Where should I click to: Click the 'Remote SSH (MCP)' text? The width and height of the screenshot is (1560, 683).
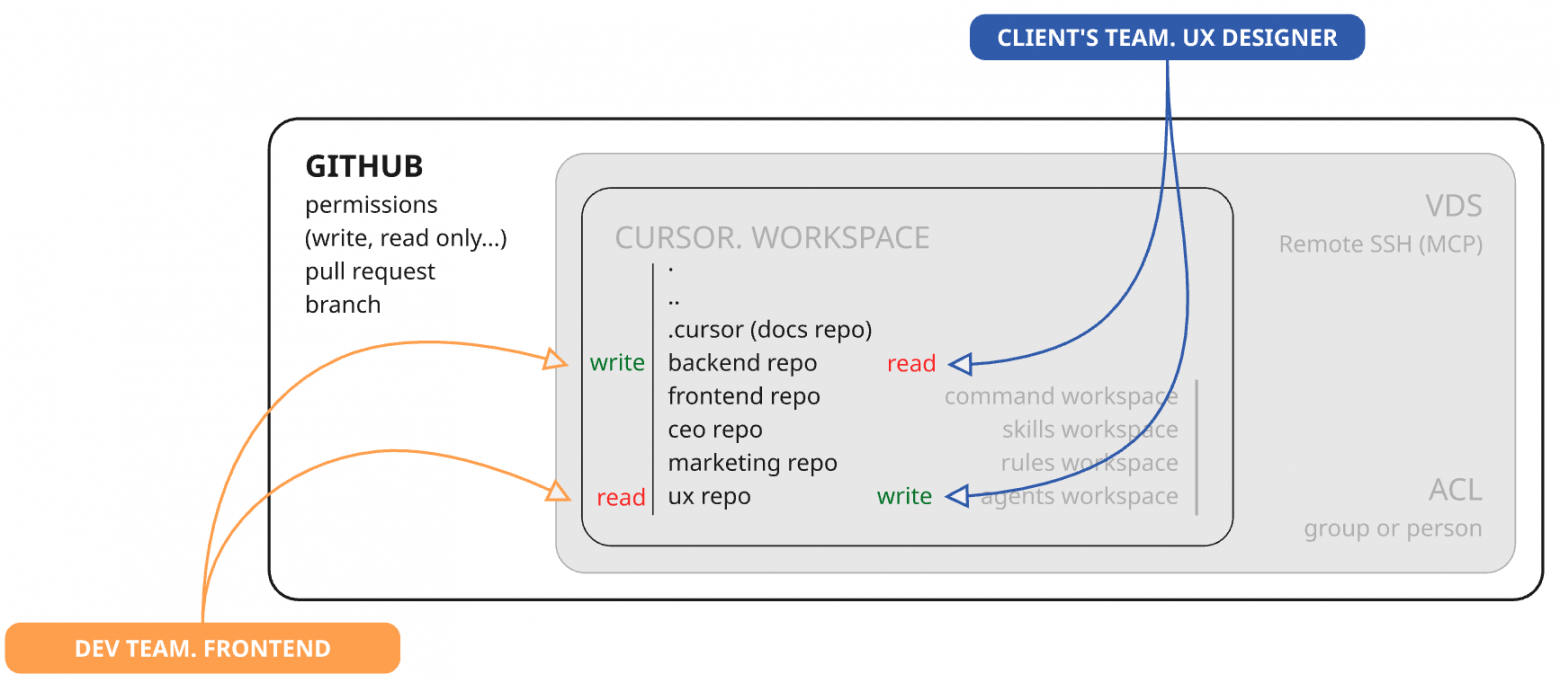1381,243
